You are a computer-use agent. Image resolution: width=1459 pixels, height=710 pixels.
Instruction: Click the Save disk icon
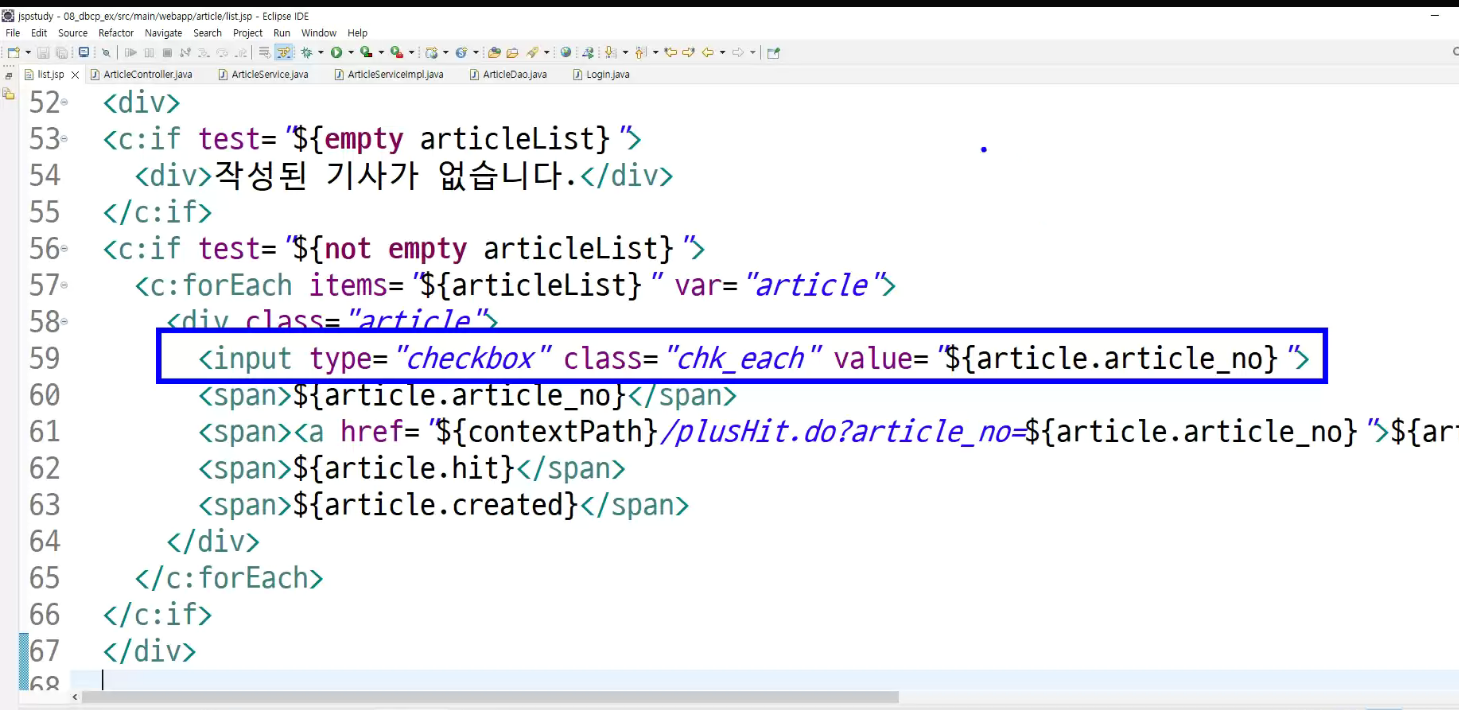43,52
